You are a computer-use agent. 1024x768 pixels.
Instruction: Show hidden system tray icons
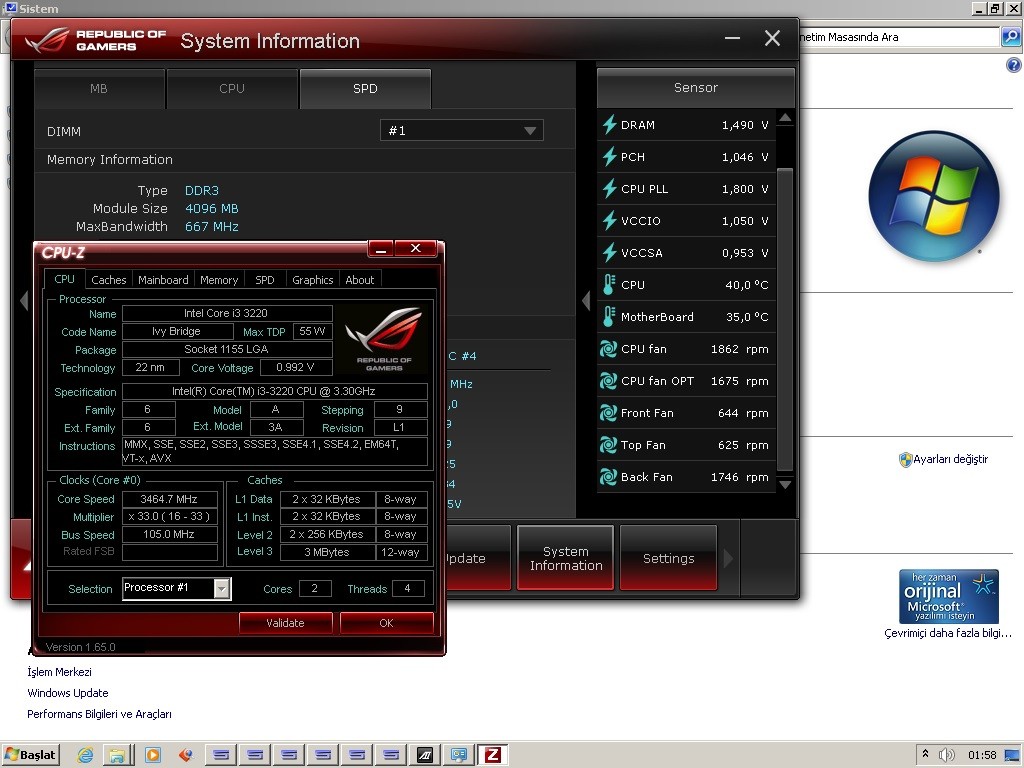(926, 755)
